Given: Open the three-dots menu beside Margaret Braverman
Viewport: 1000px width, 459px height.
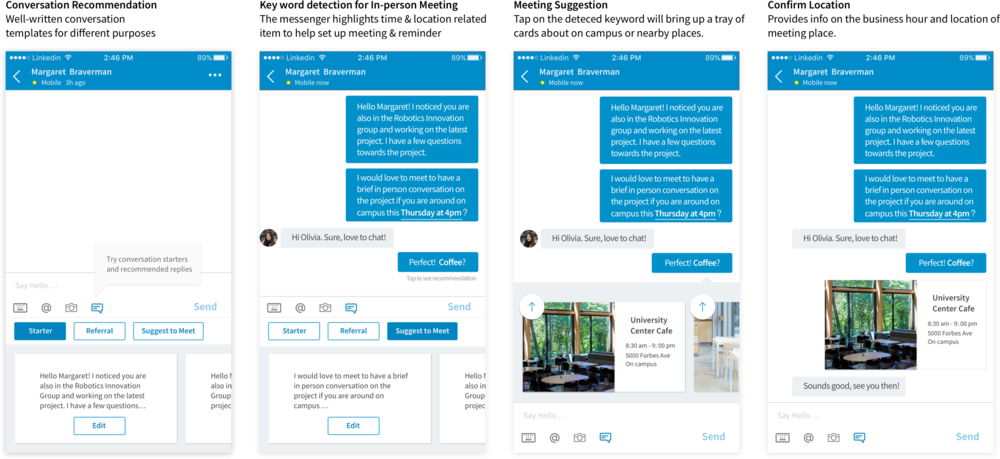Looking at the screenshot, I should [215, 75].
